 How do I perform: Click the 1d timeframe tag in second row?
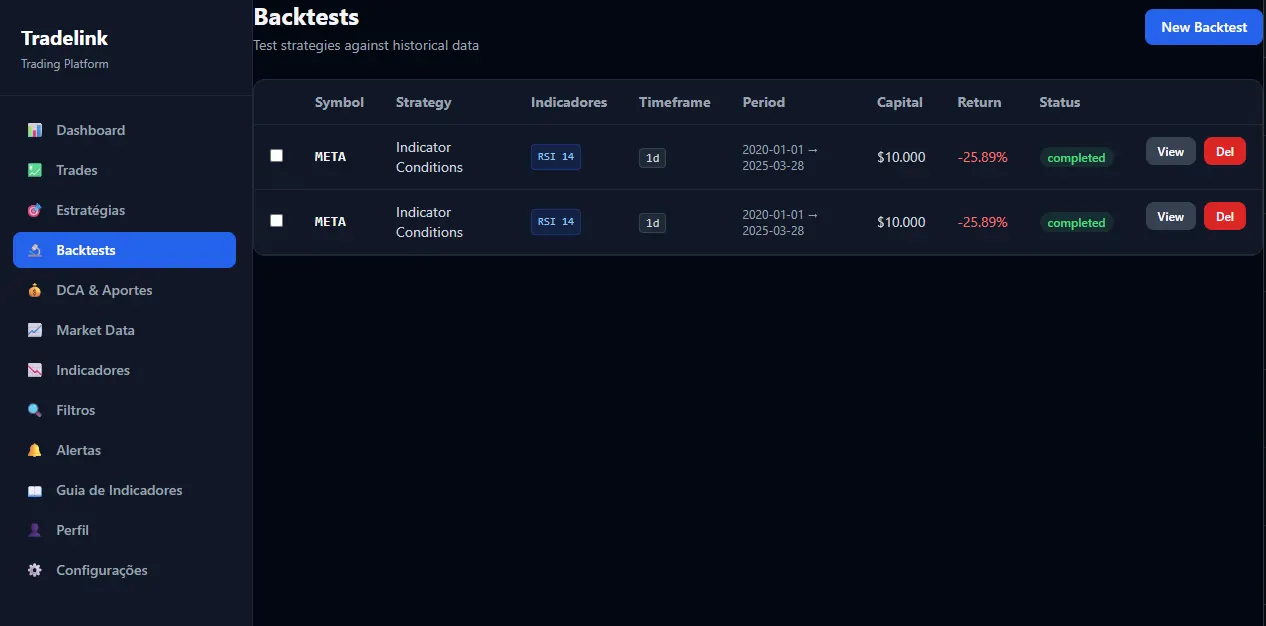(x=652, y=223)
